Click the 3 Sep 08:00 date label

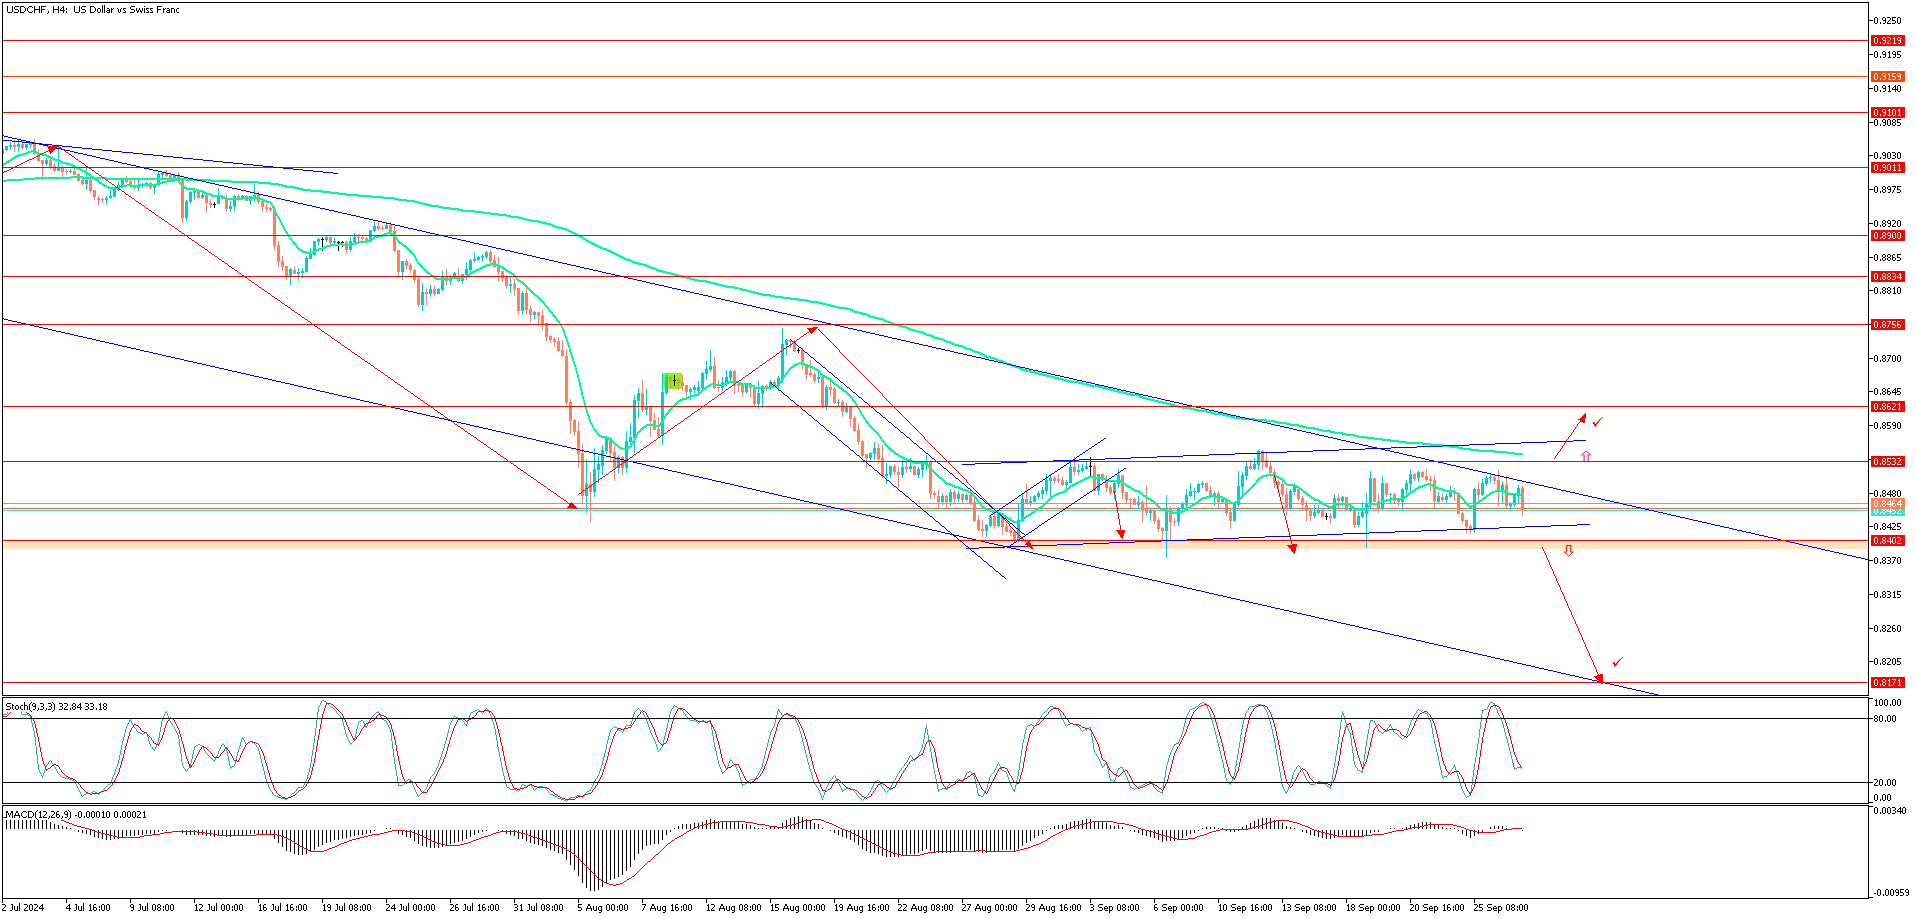(1114, 908)
